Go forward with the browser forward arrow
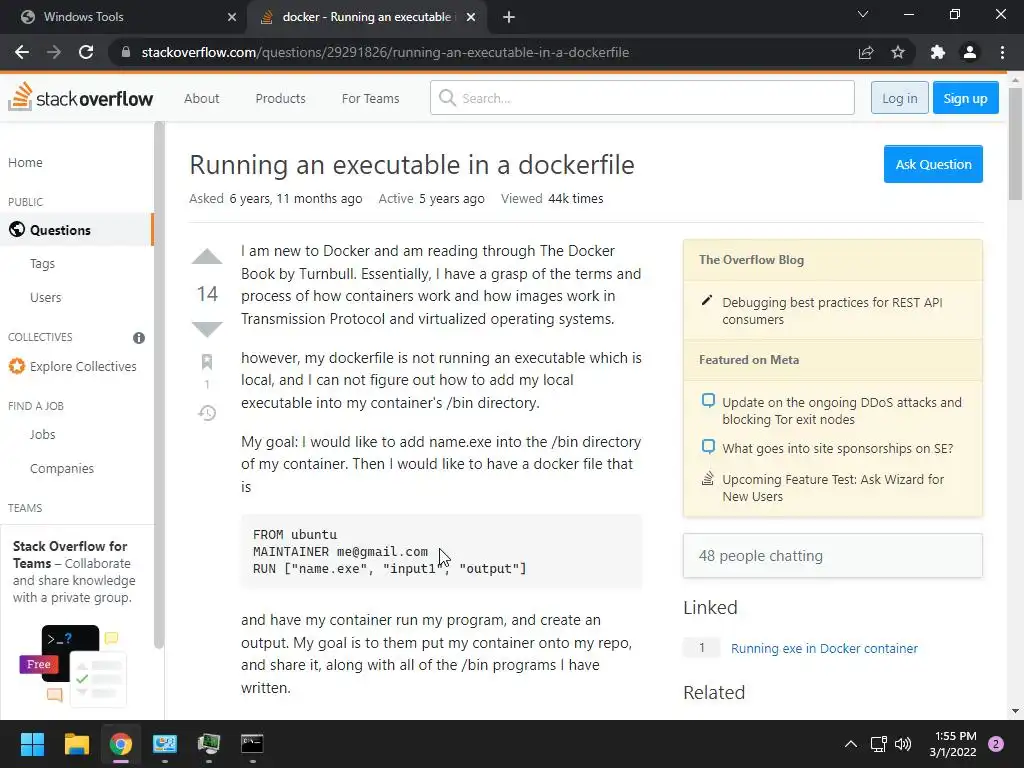 point(54,52)
